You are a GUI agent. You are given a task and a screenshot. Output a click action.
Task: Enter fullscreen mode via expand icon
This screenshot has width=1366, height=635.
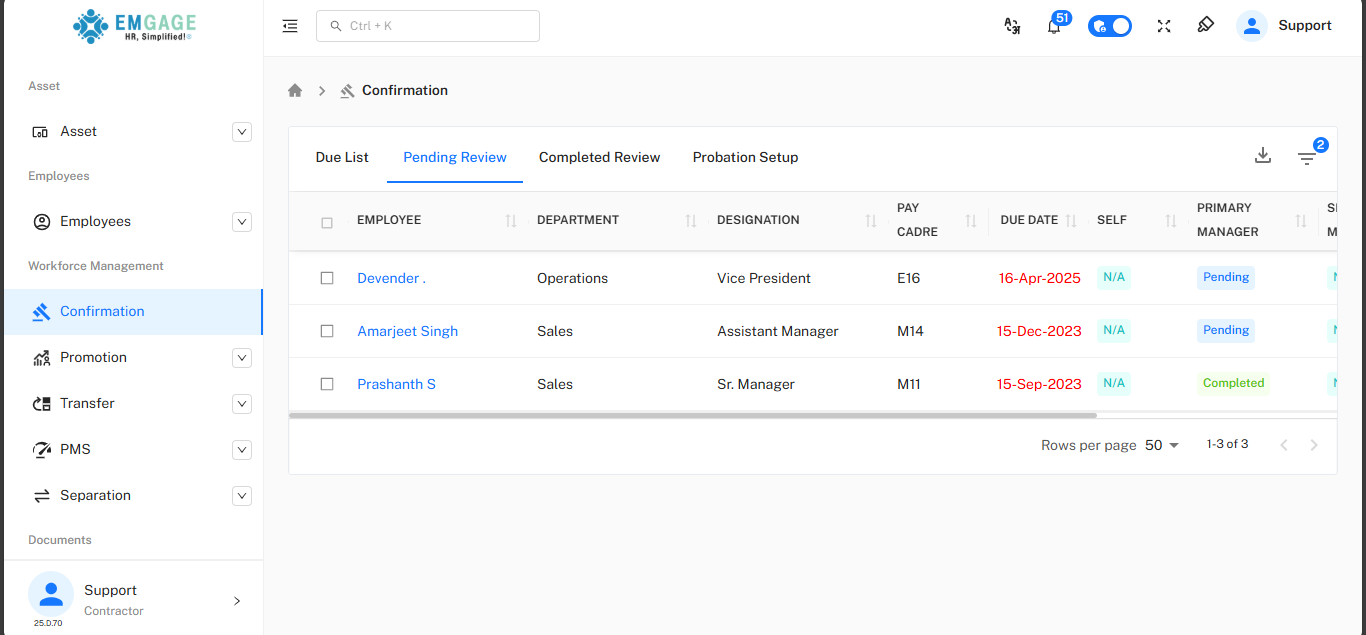(1163, 25)
